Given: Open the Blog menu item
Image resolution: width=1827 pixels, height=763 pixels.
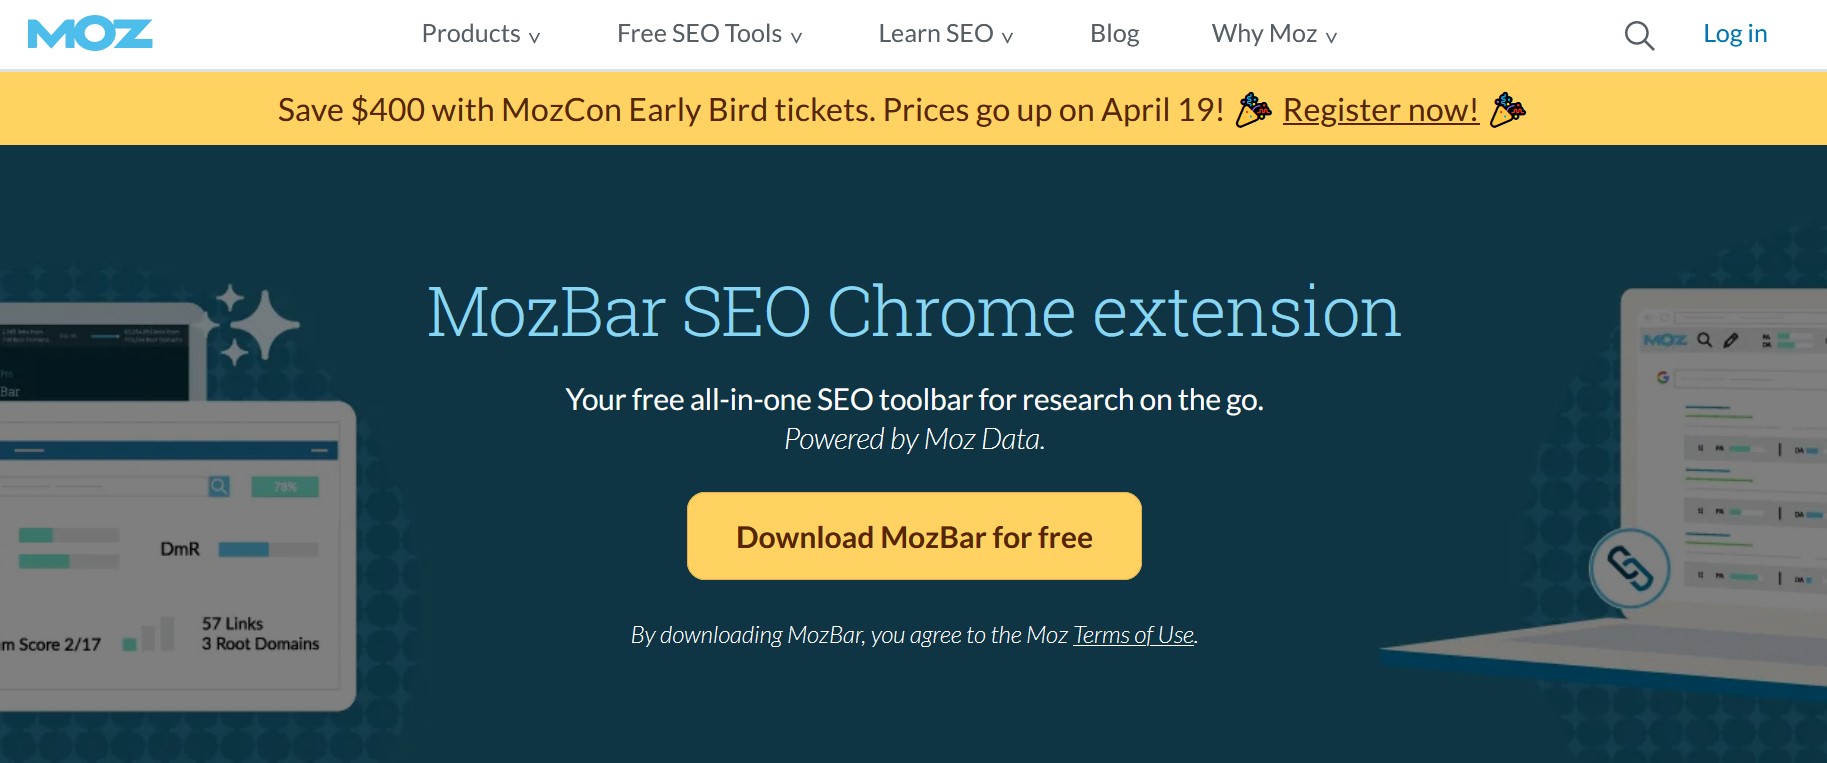Looking at the screenshot, I should (x=1114, y=34).
